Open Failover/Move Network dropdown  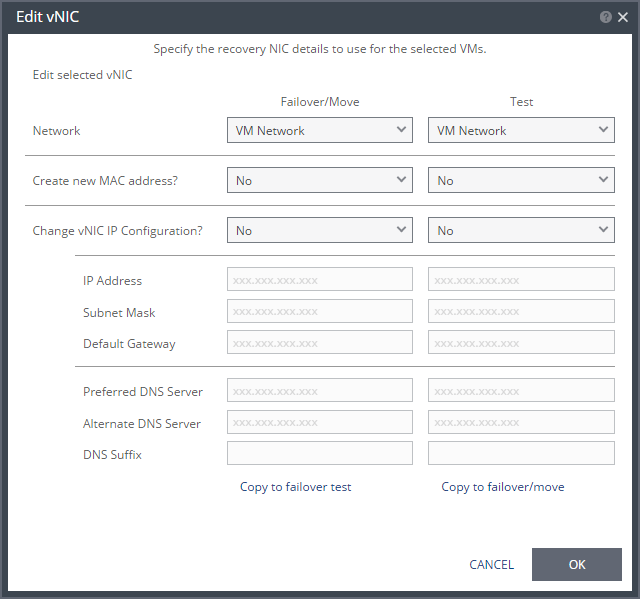pos(320,130)
